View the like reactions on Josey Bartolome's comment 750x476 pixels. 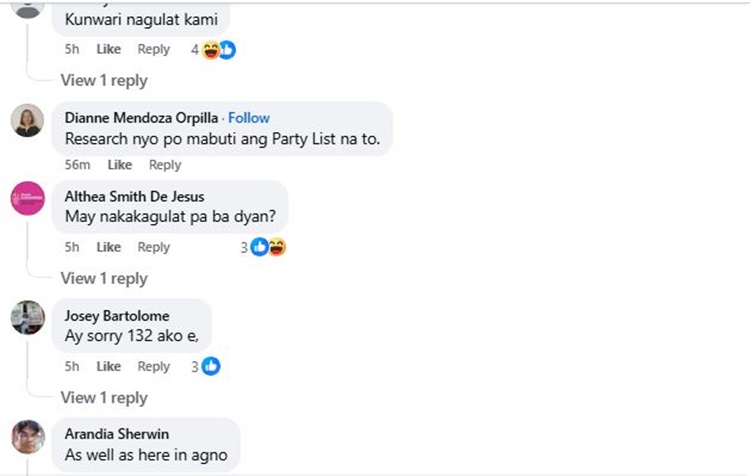(206, 366)
